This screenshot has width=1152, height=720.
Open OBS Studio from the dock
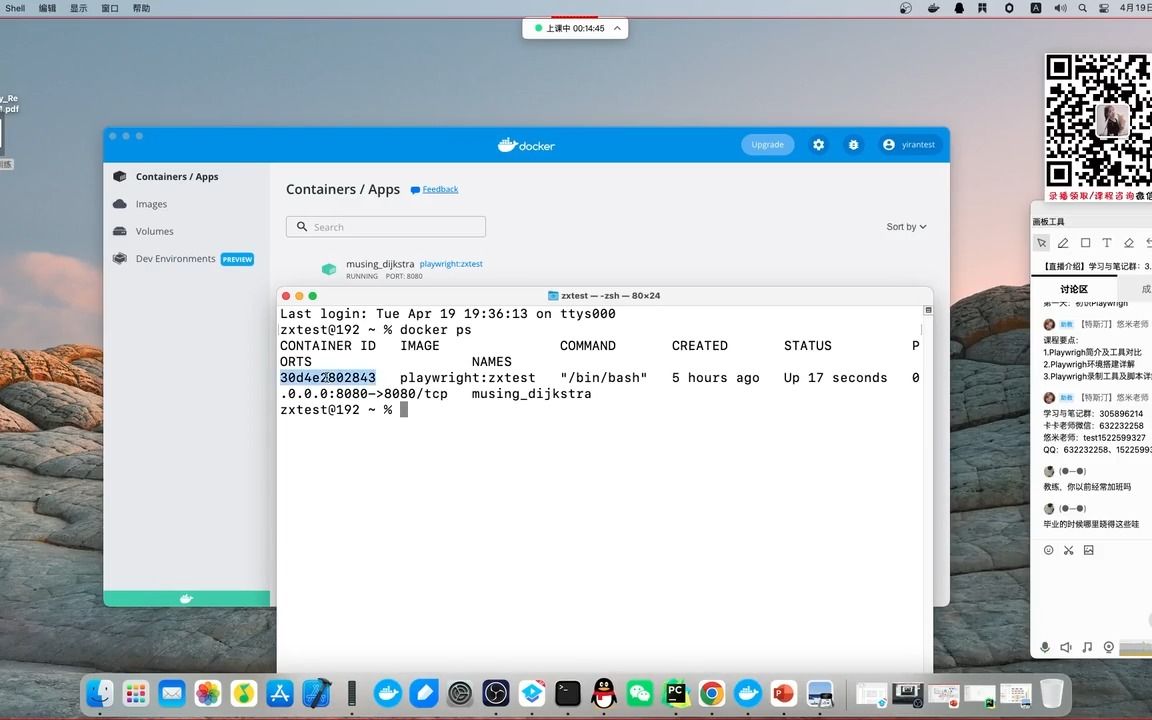tap(496, 693)
